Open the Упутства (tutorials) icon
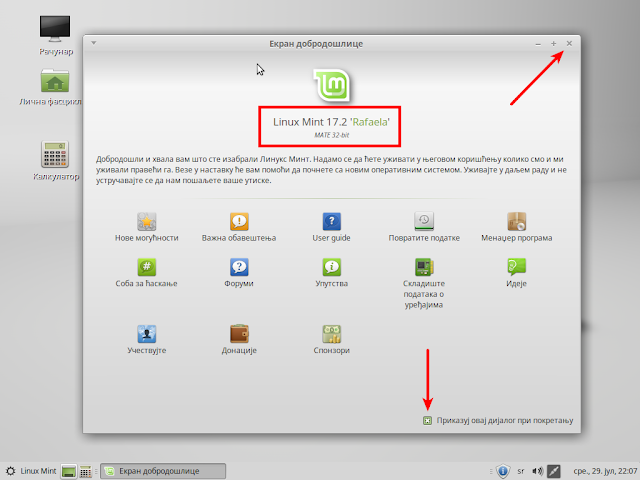 (x=331, y=267)
